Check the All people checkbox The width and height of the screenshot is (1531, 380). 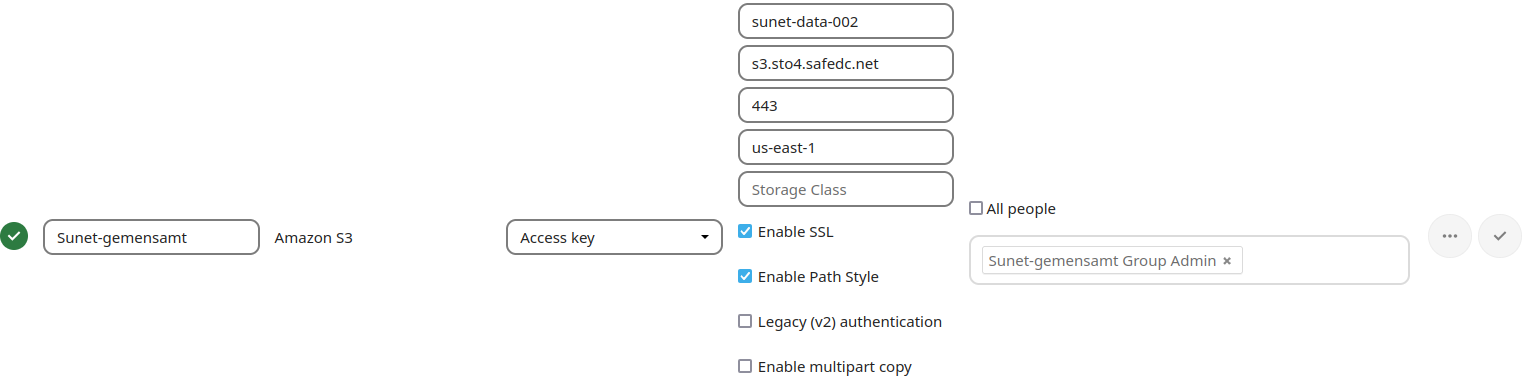976,208
